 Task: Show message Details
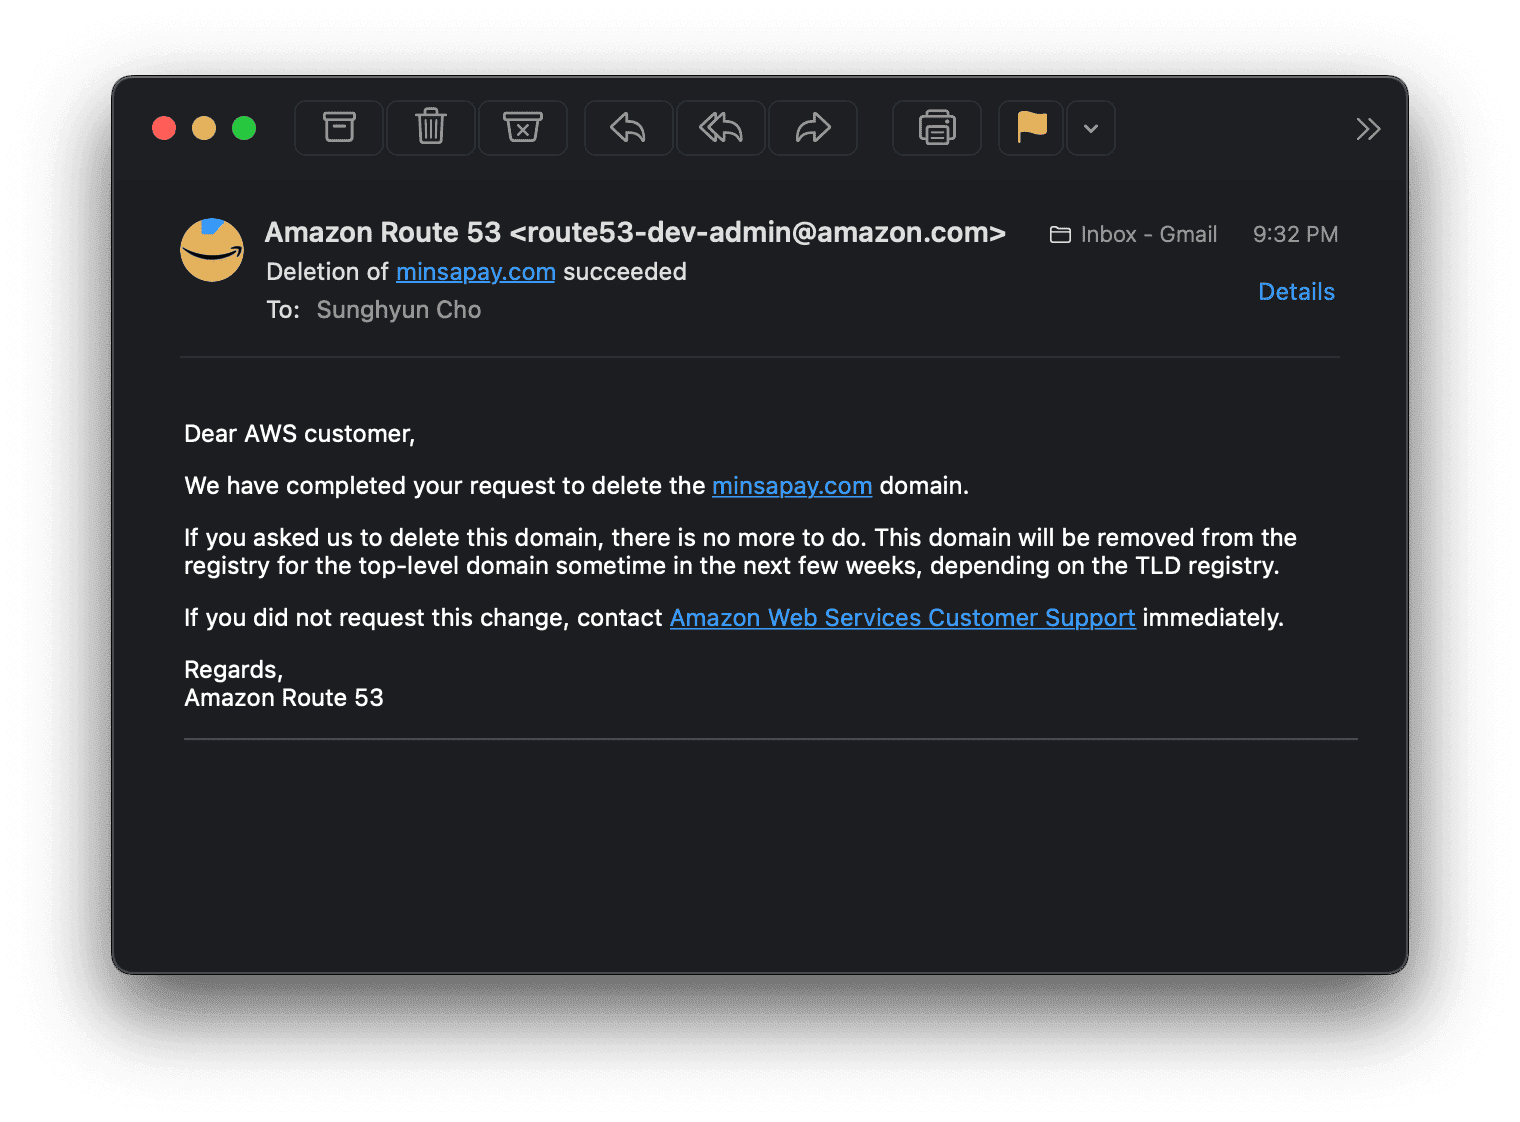[x=1296, y=292]
